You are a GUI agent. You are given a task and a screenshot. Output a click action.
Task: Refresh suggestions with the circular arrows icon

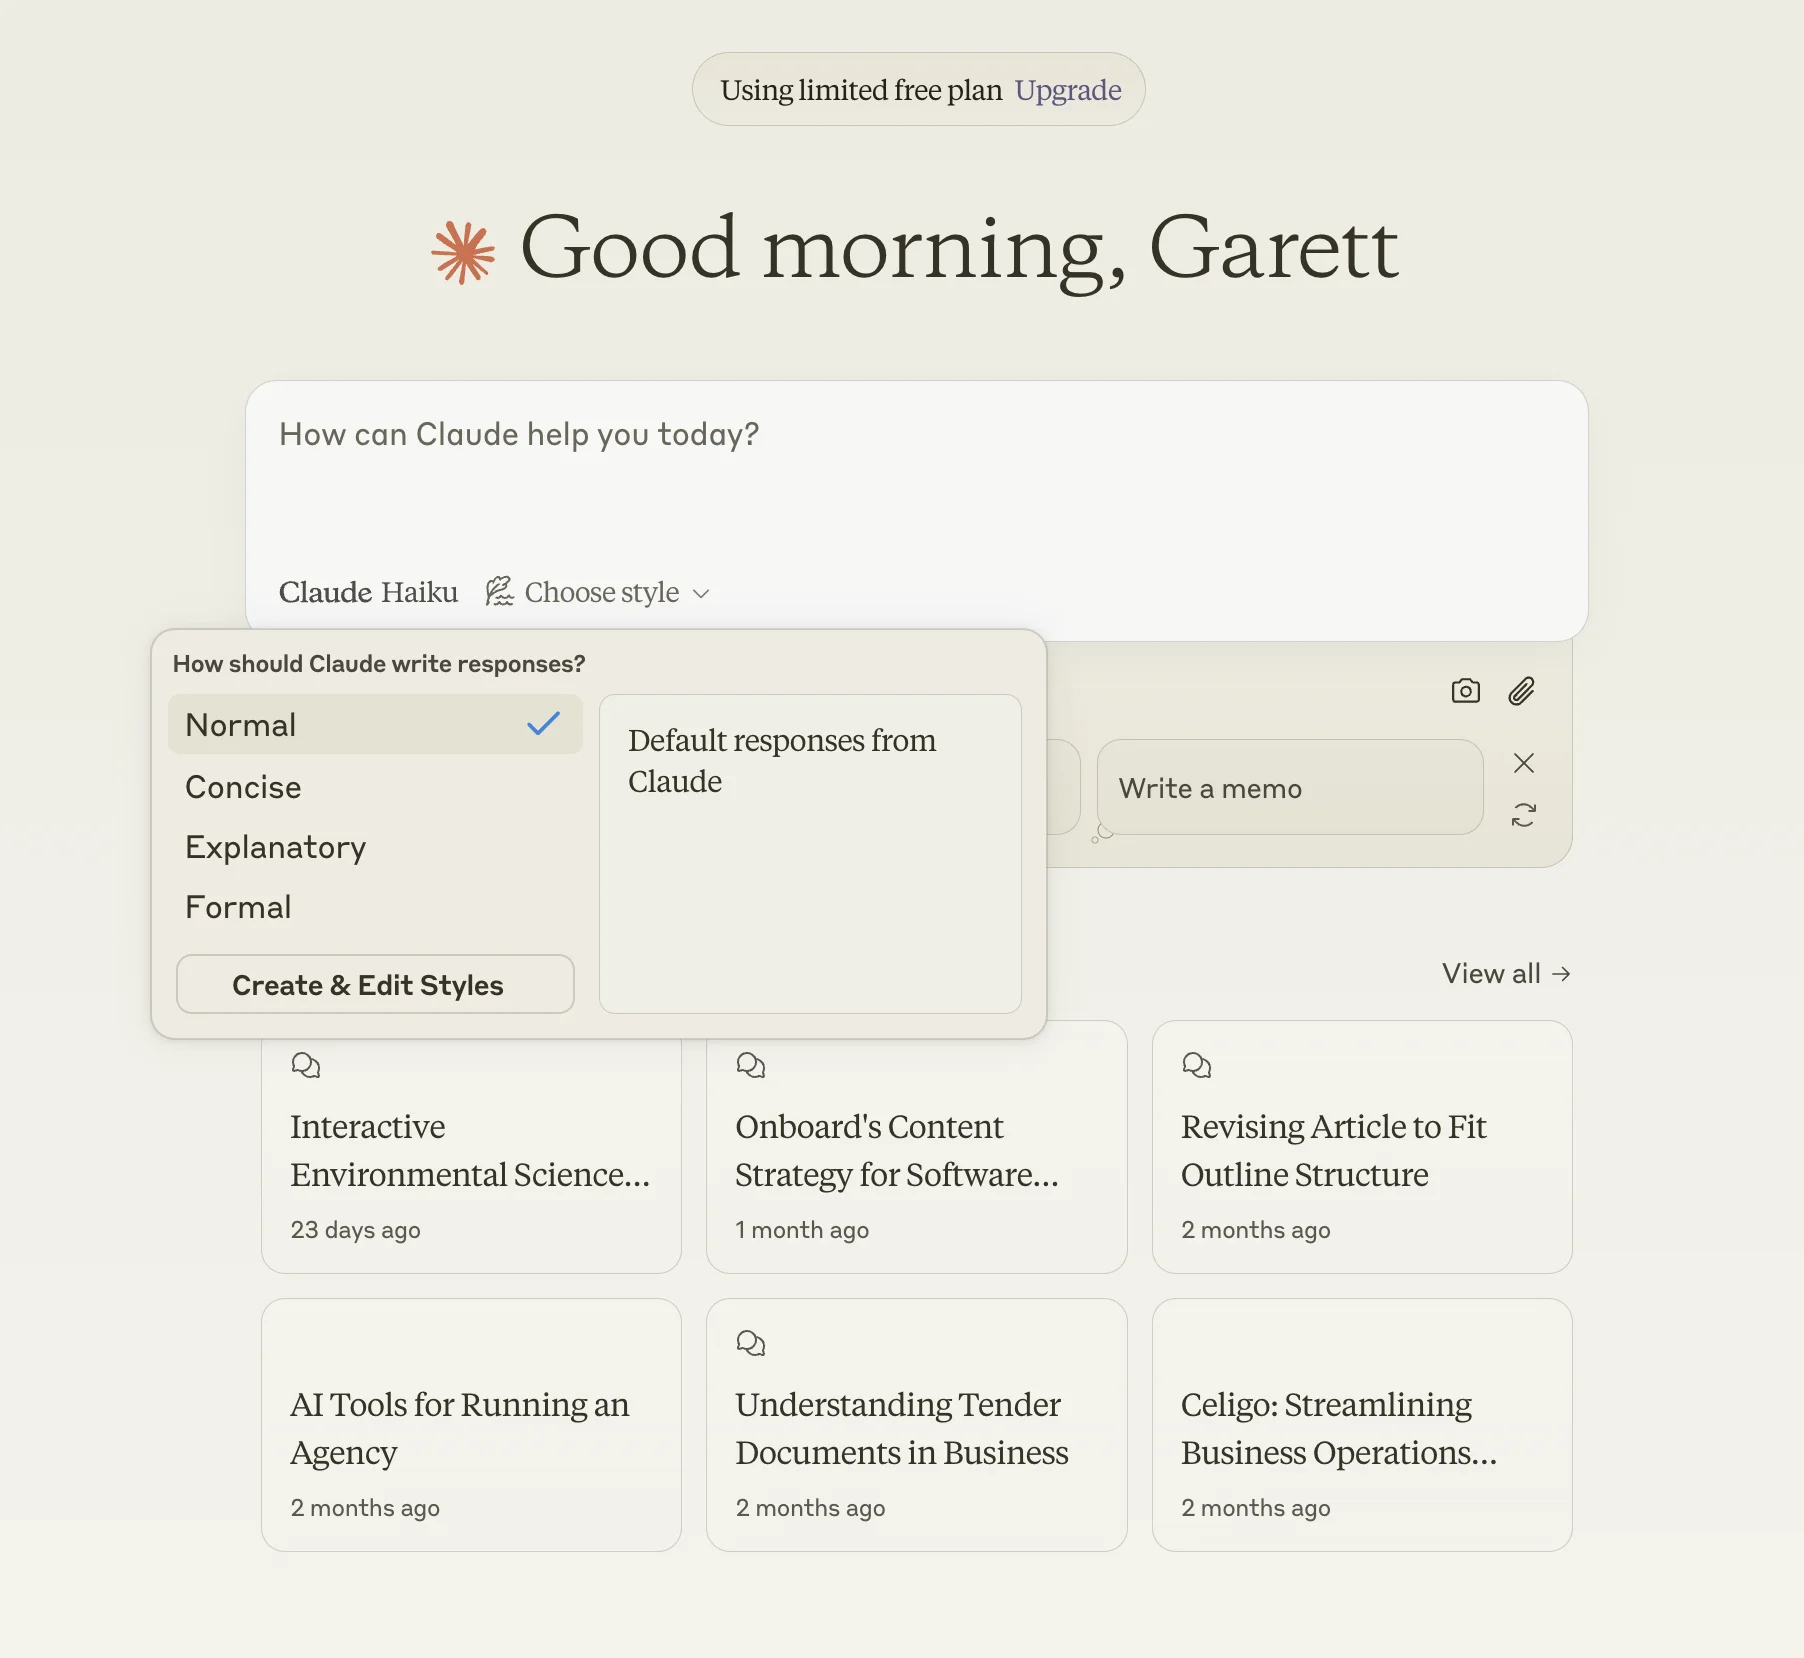coord(1523,815)
